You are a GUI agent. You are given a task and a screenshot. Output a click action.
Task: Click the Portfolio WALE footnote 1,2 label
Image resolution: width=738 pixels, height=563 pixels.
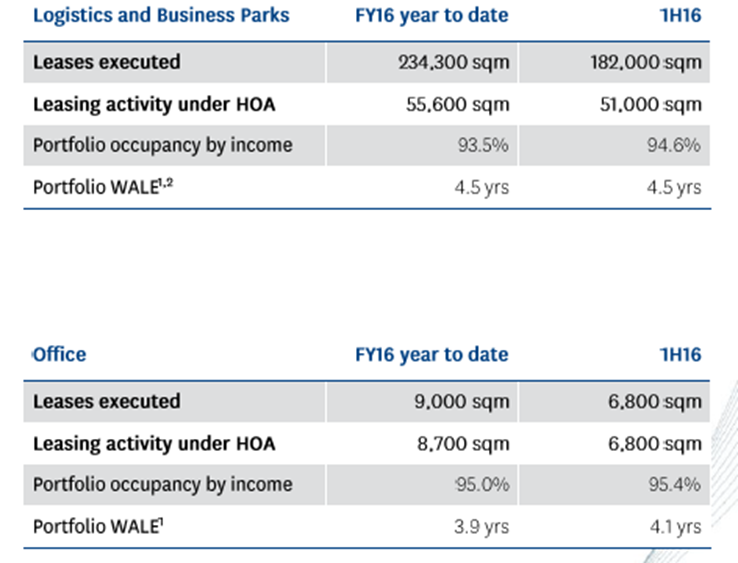tap(103, 187)
